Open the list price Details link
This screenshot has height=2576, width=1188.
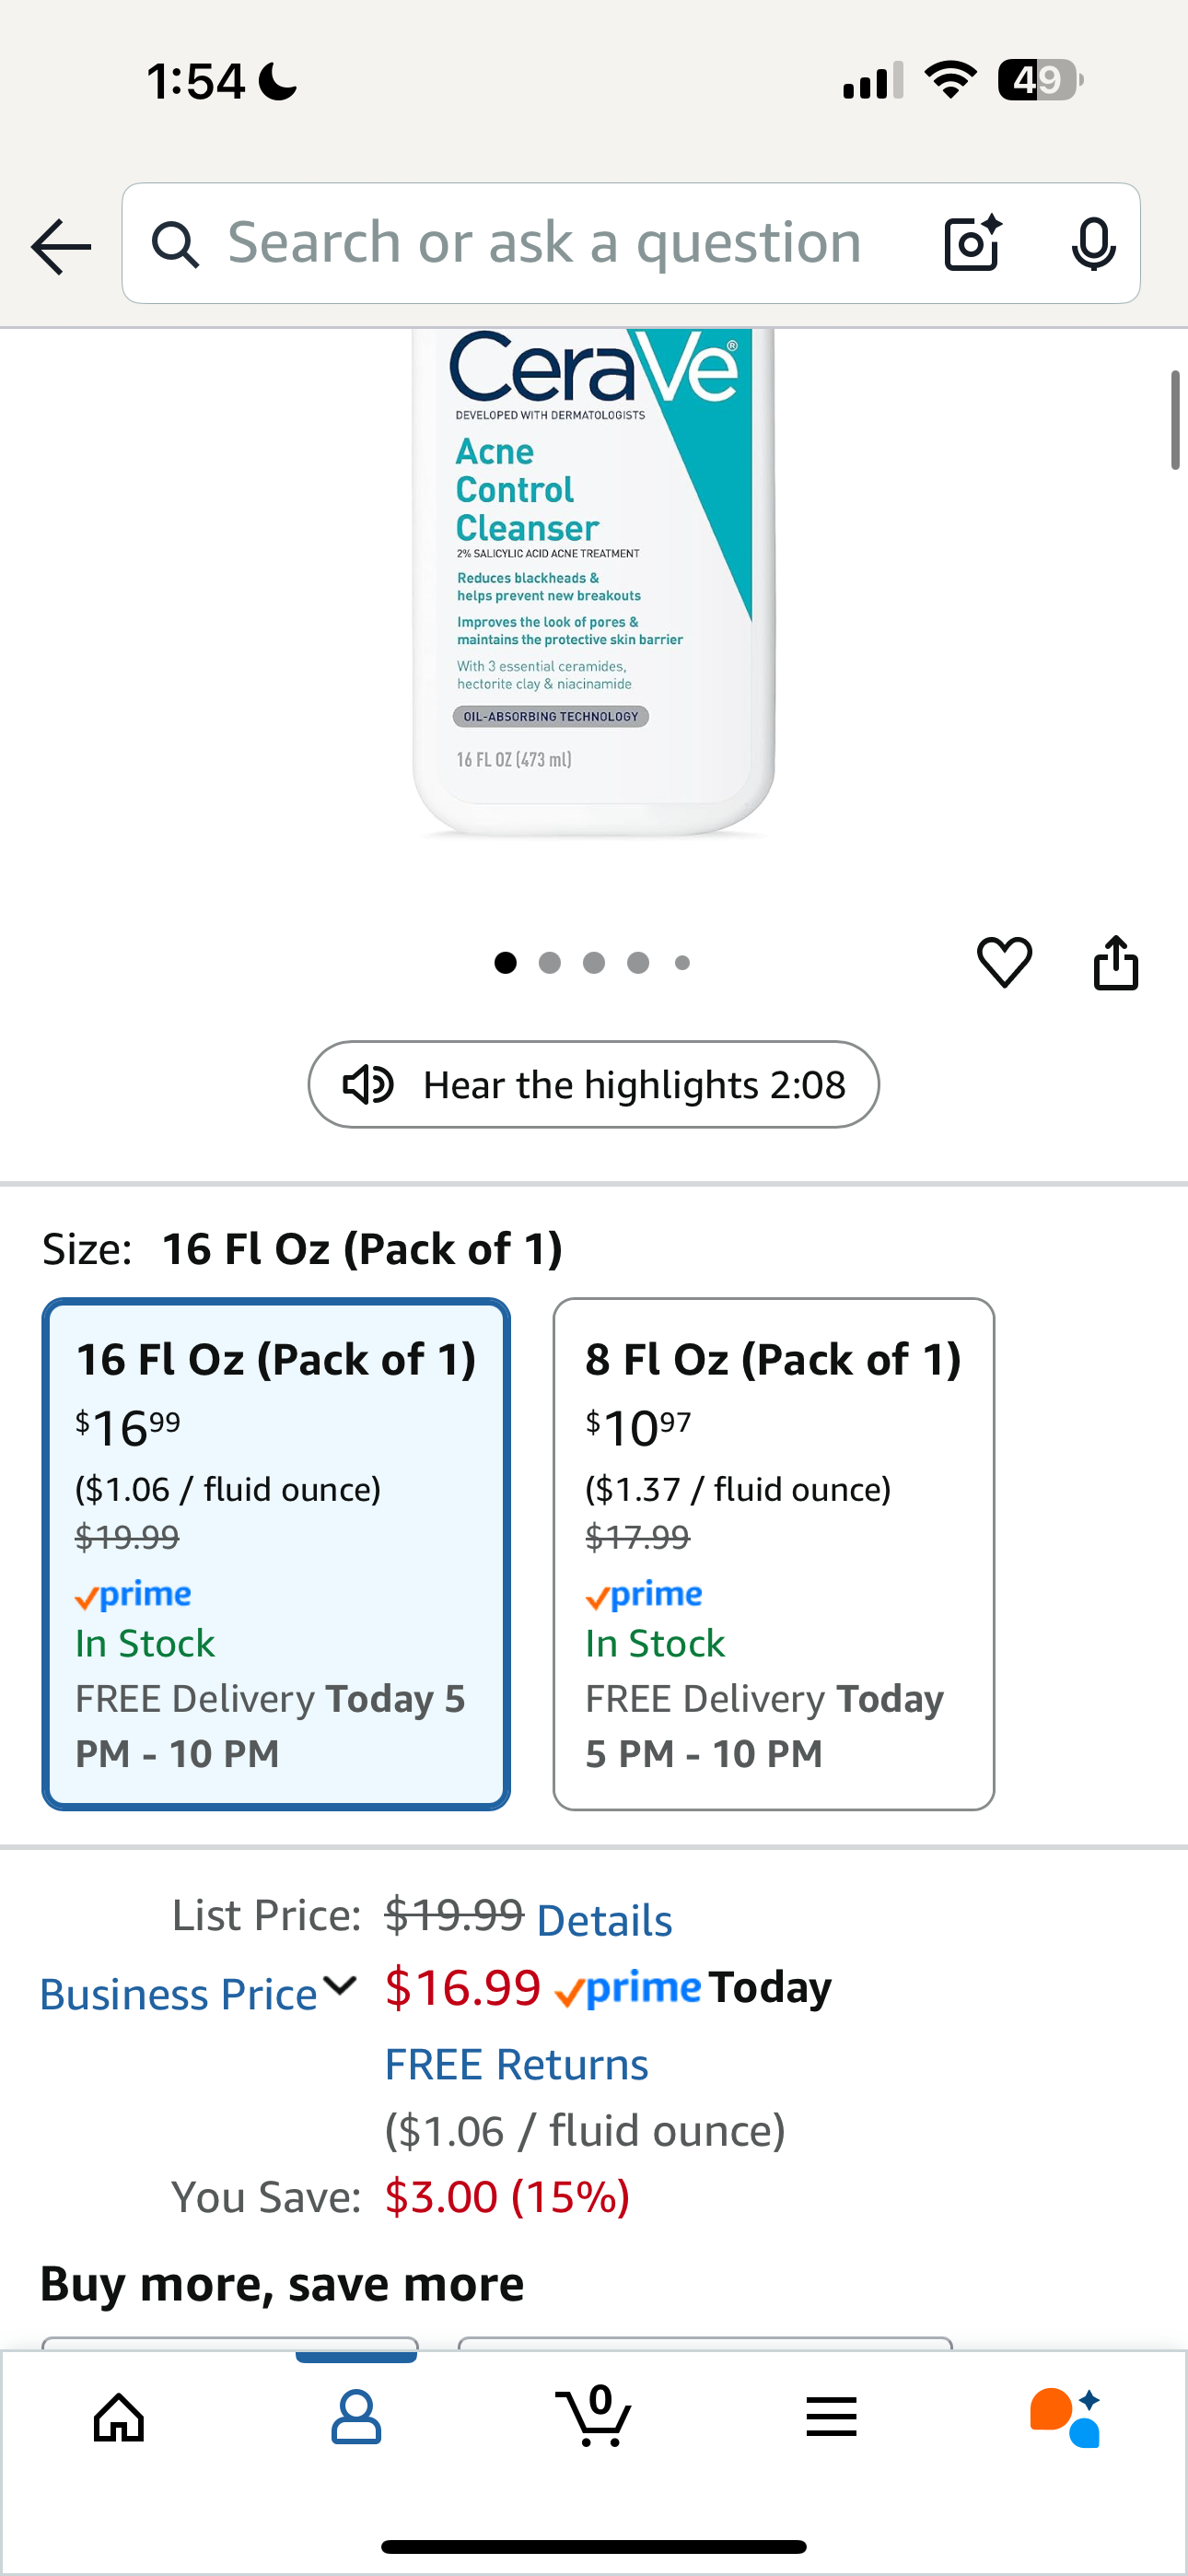click(604, 1920)
